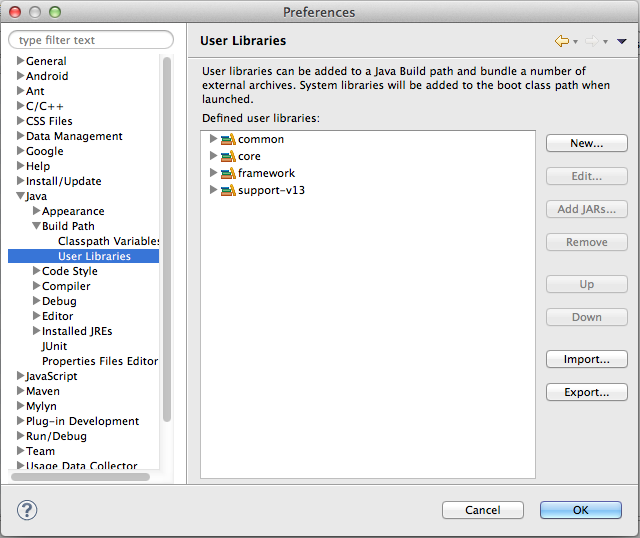Select the Ant preferences item

[35, 91]
